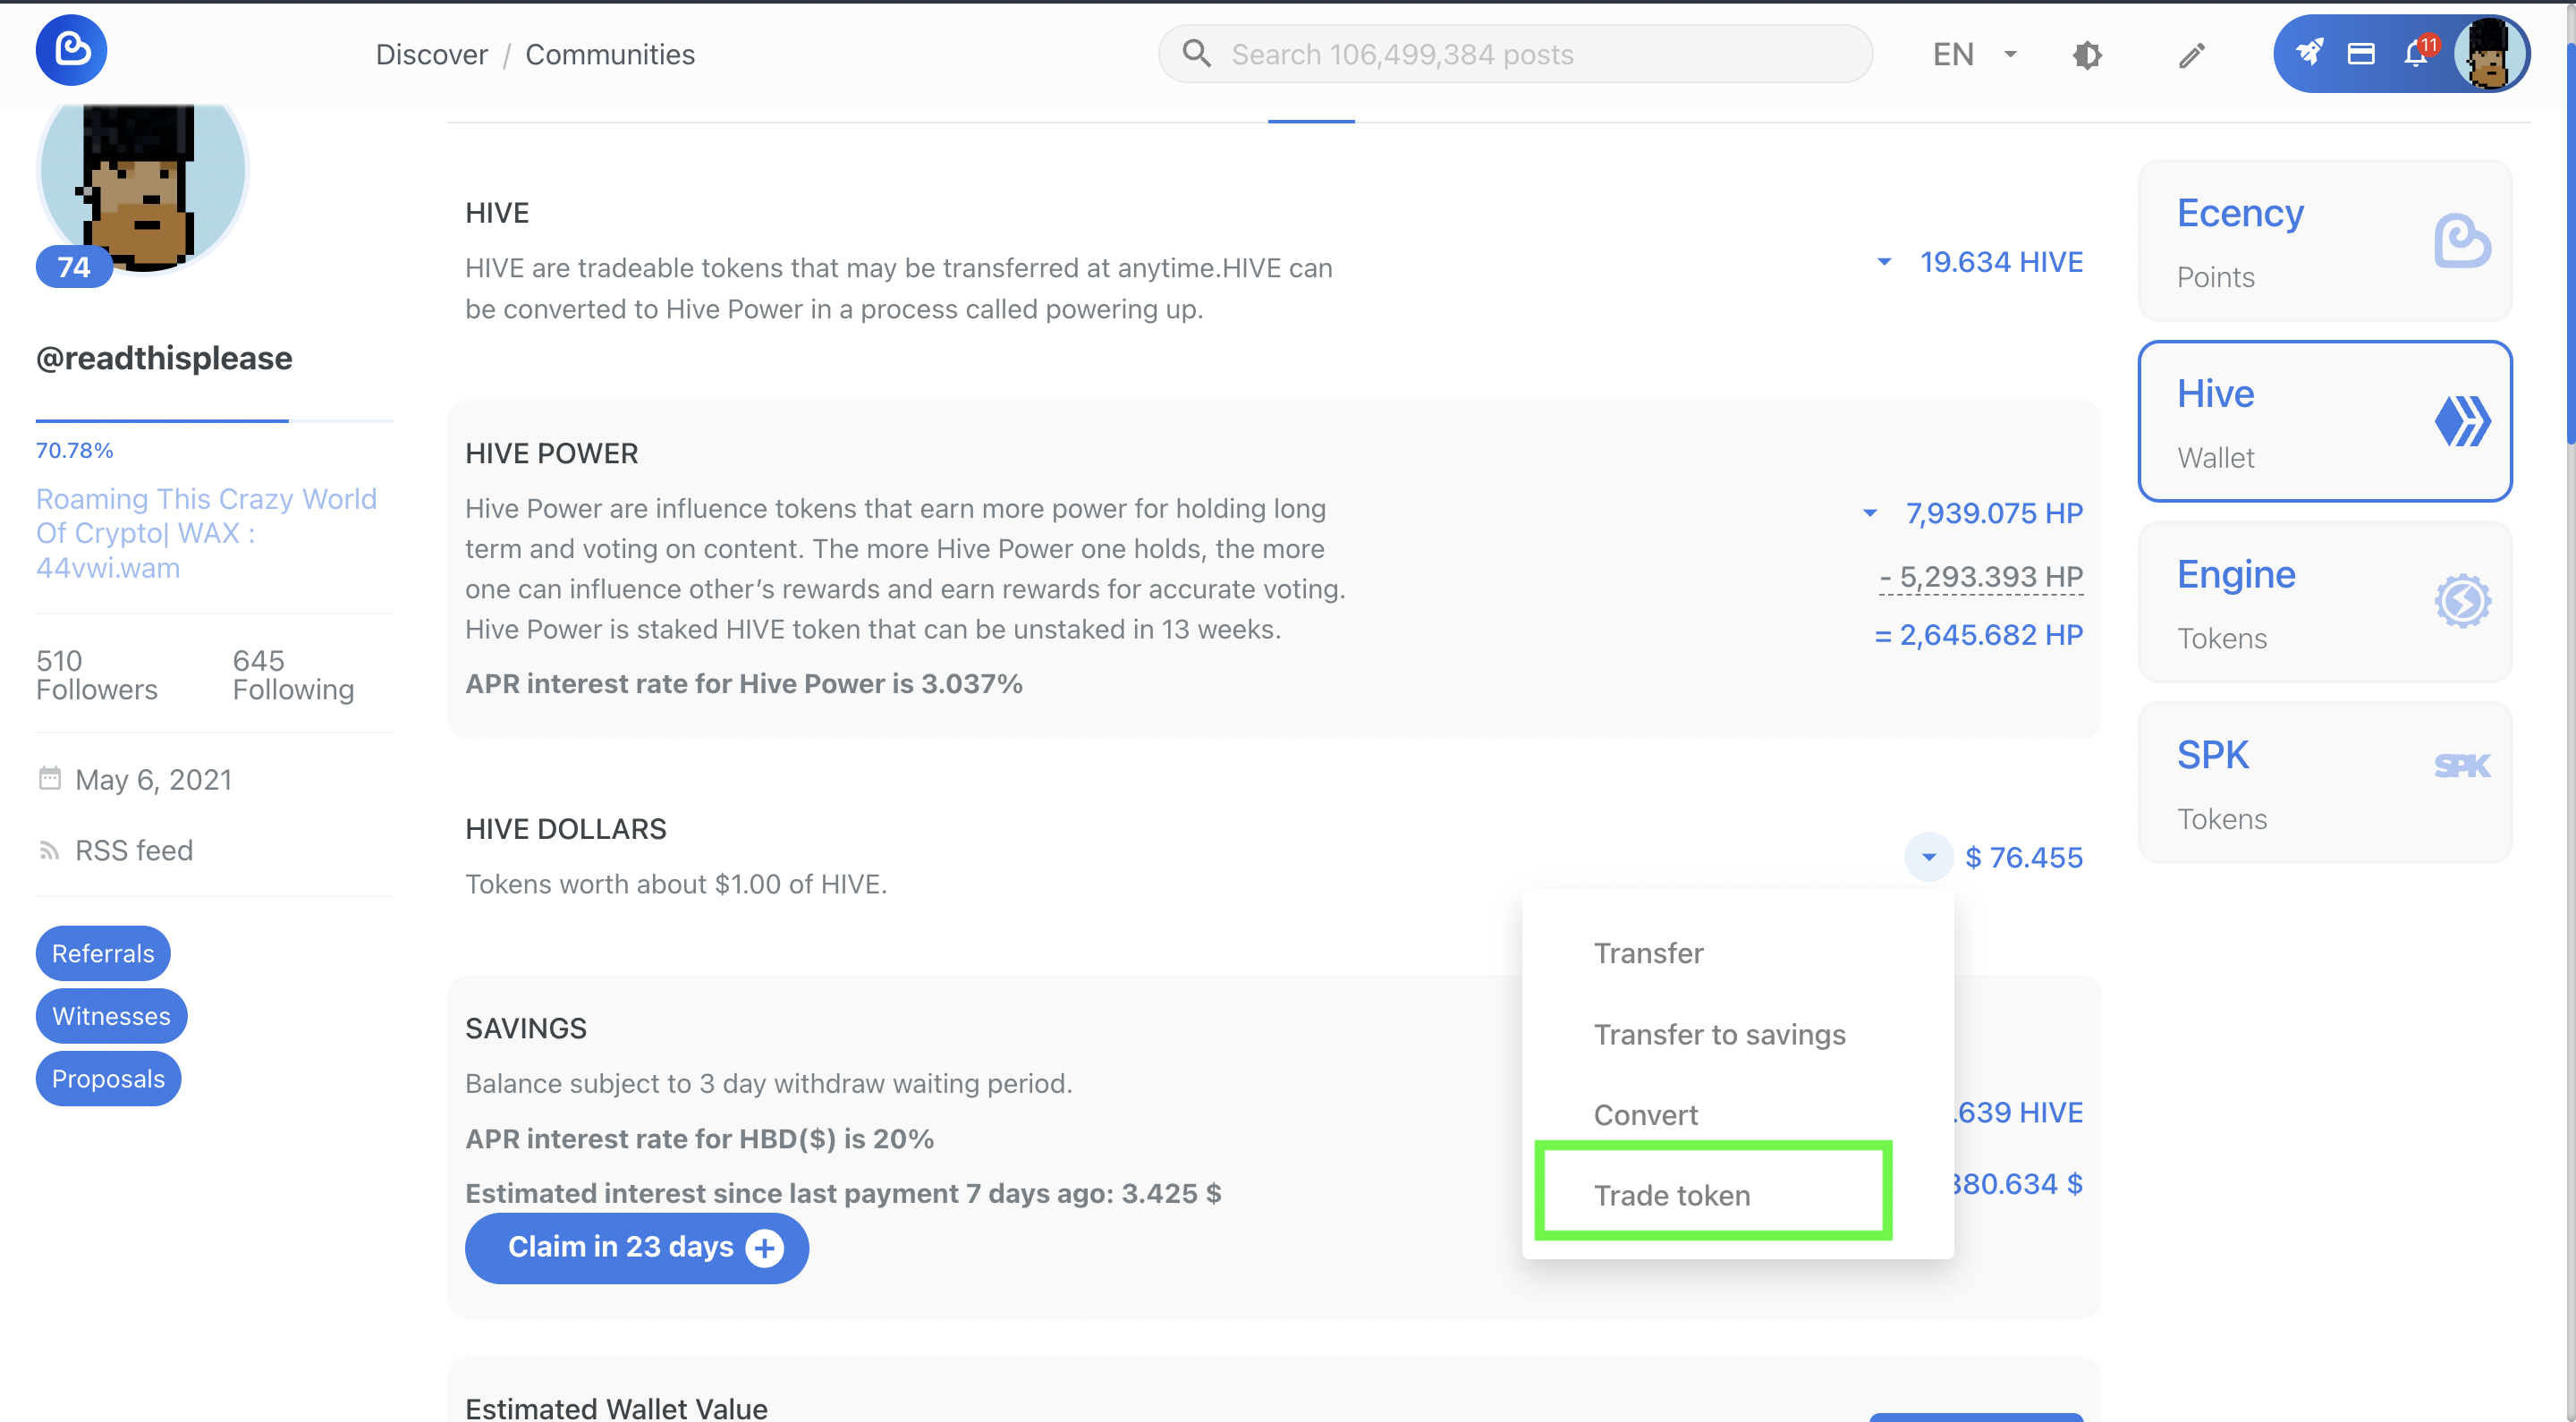Collapse the Hive Dollars $76.455 dropdown
2576x1422 pixels.
pyautogui.click(x=1929, y=857)
